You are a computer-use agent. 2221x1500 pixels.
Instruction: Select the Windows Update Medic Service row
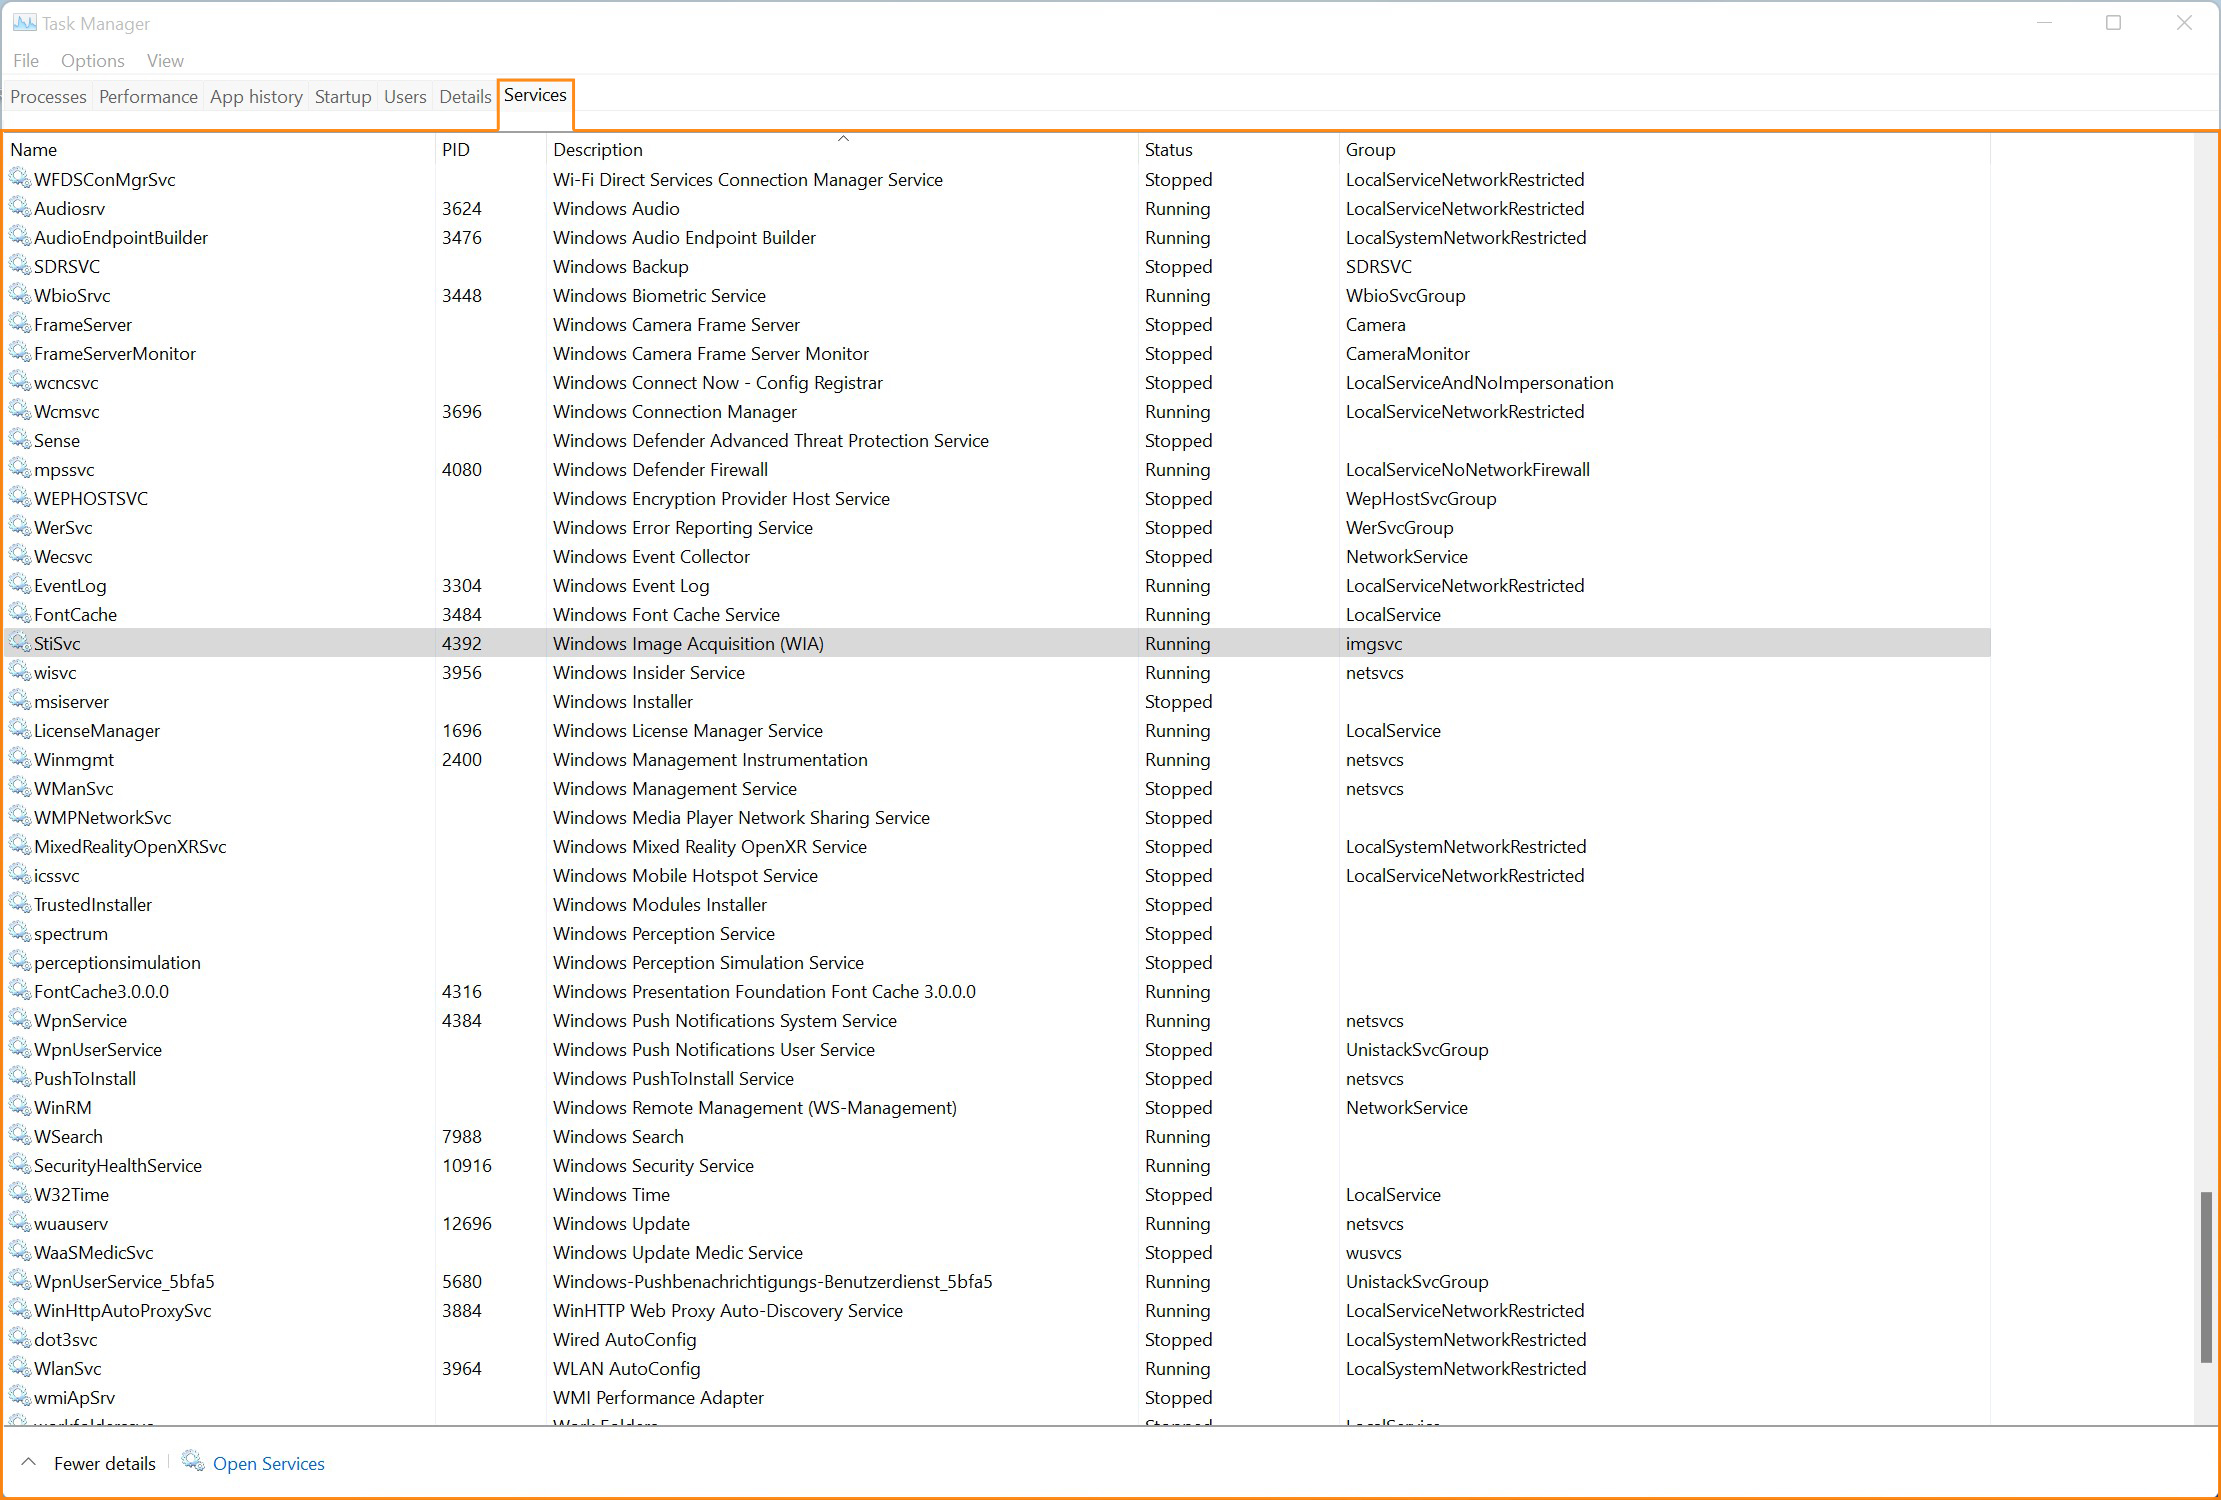click(998, 1252)
